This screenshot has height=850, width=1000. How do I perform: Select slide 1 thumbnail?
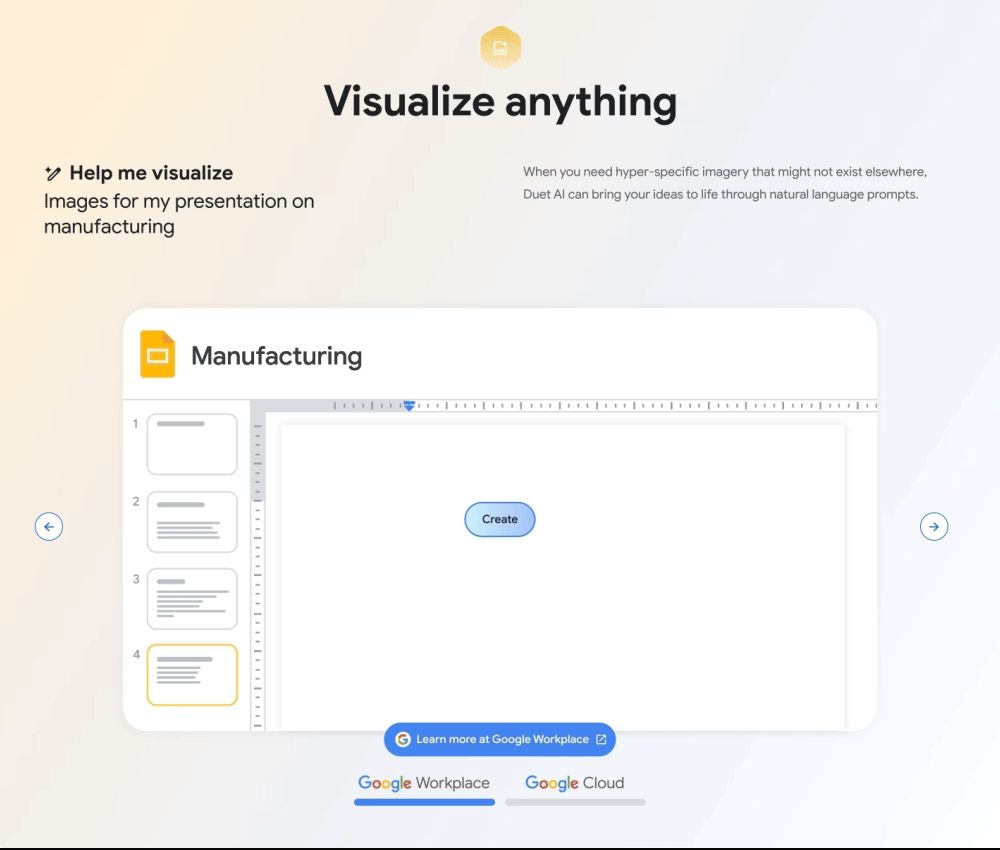[192, 444]
